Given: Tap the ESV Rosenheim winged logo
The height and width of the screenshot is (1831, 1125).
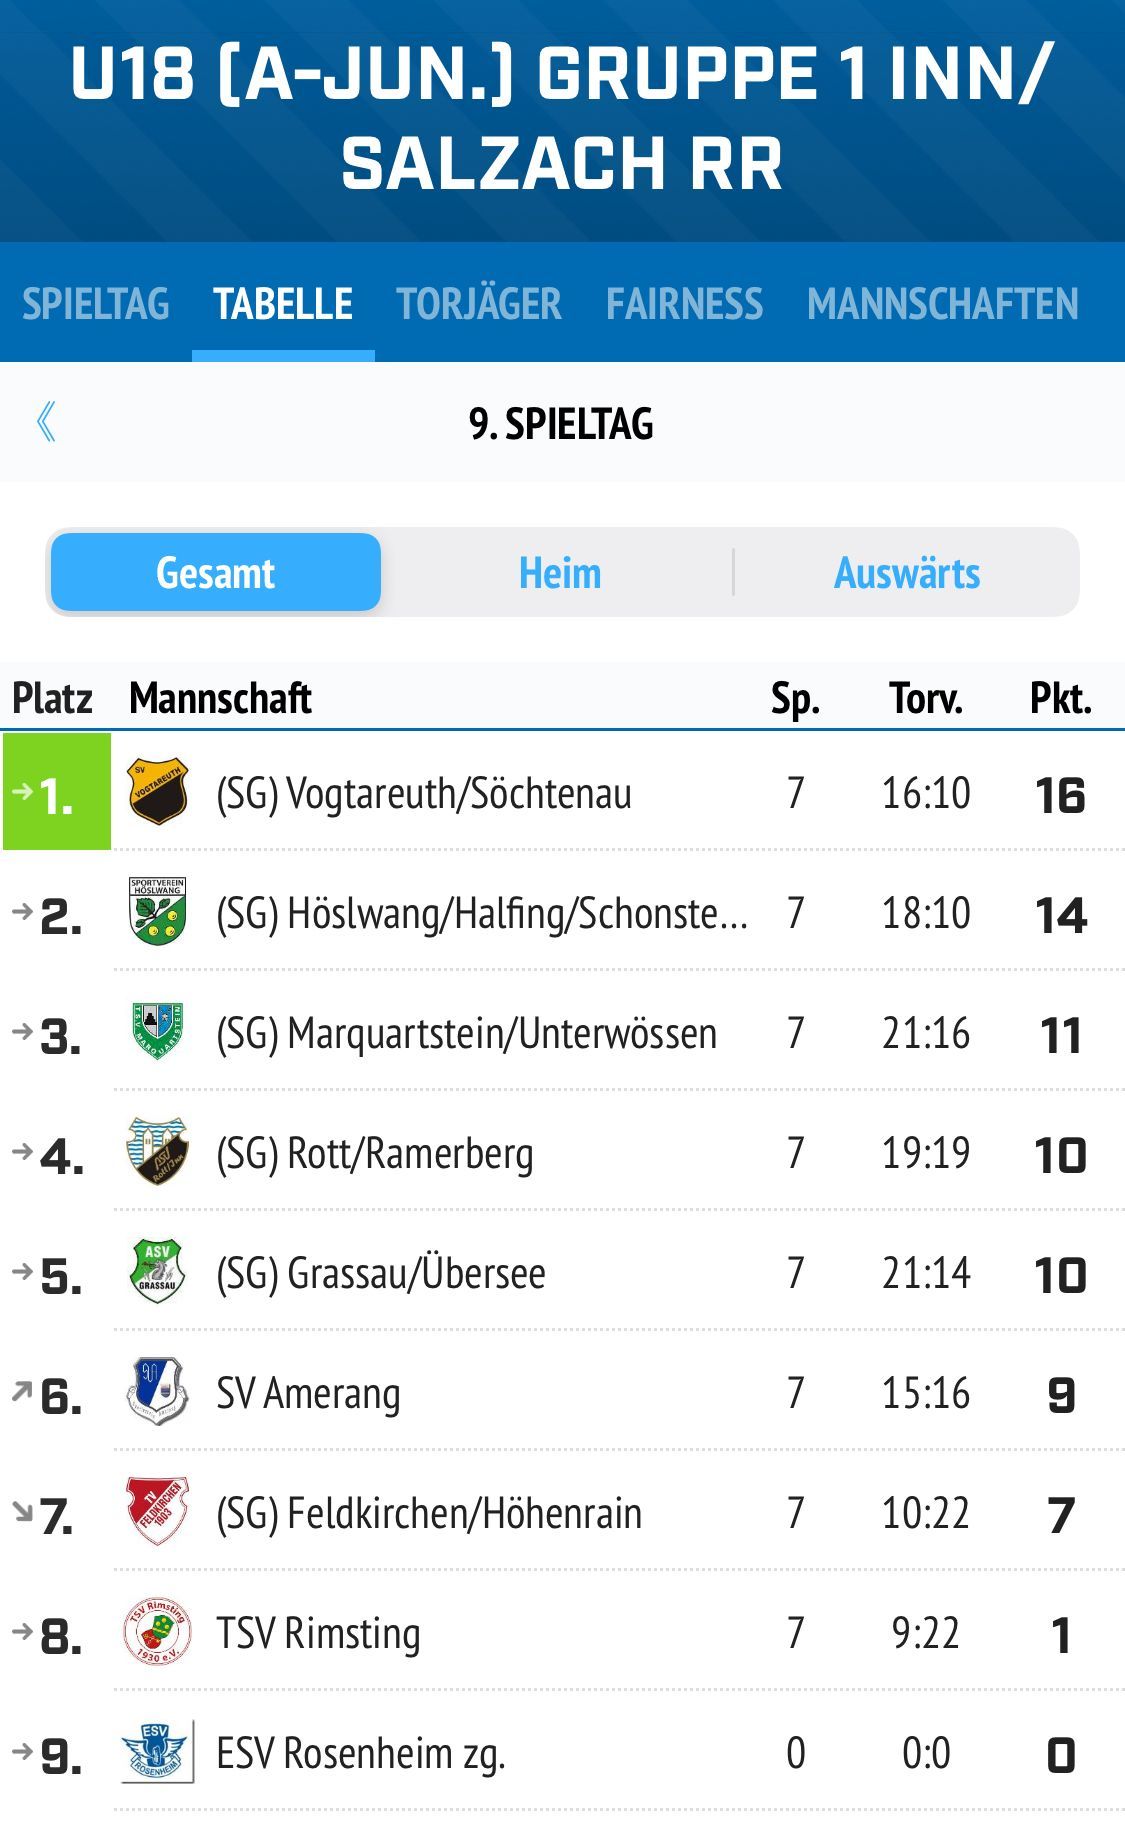Looking at the screenshot, I should tap(158, 1752).
